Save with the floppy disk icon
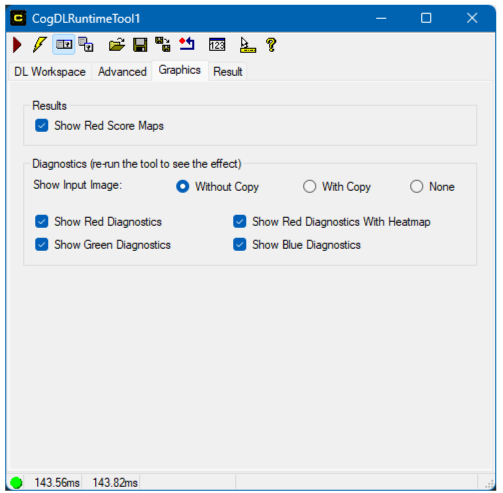This screenshot has height=493, width=503. point(140,45)
